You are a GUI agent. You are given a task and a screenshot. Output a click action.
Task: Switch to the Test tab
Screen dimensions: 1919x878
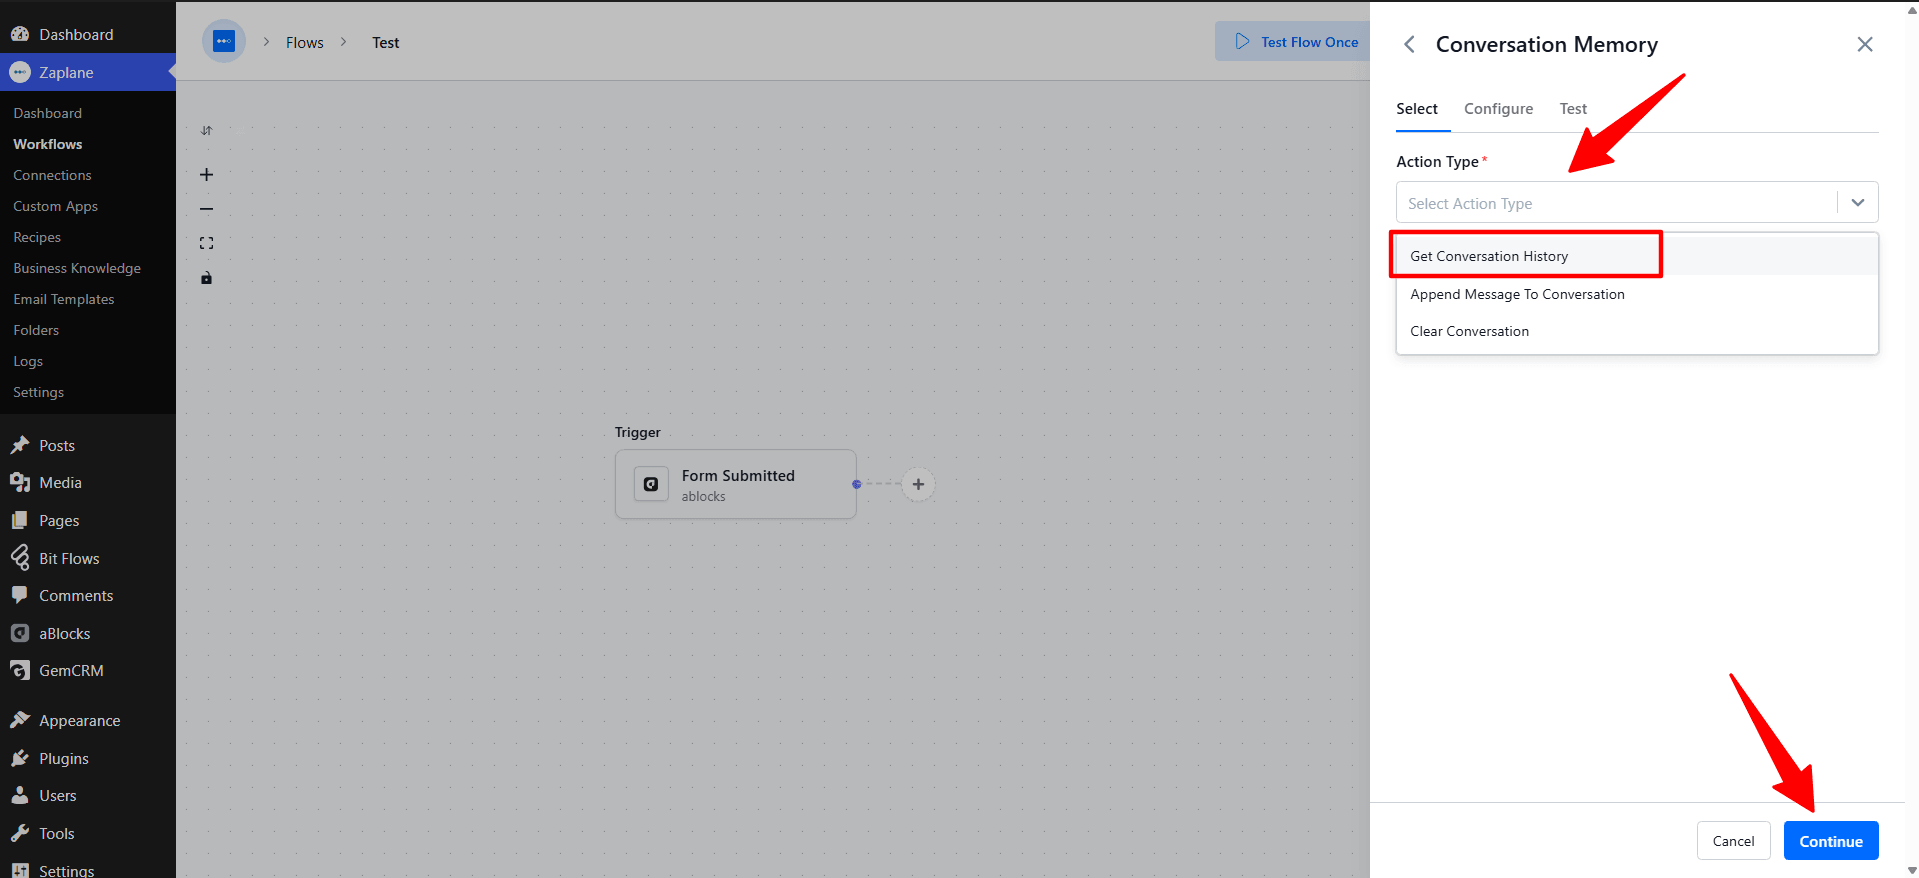coord(1573,108)
